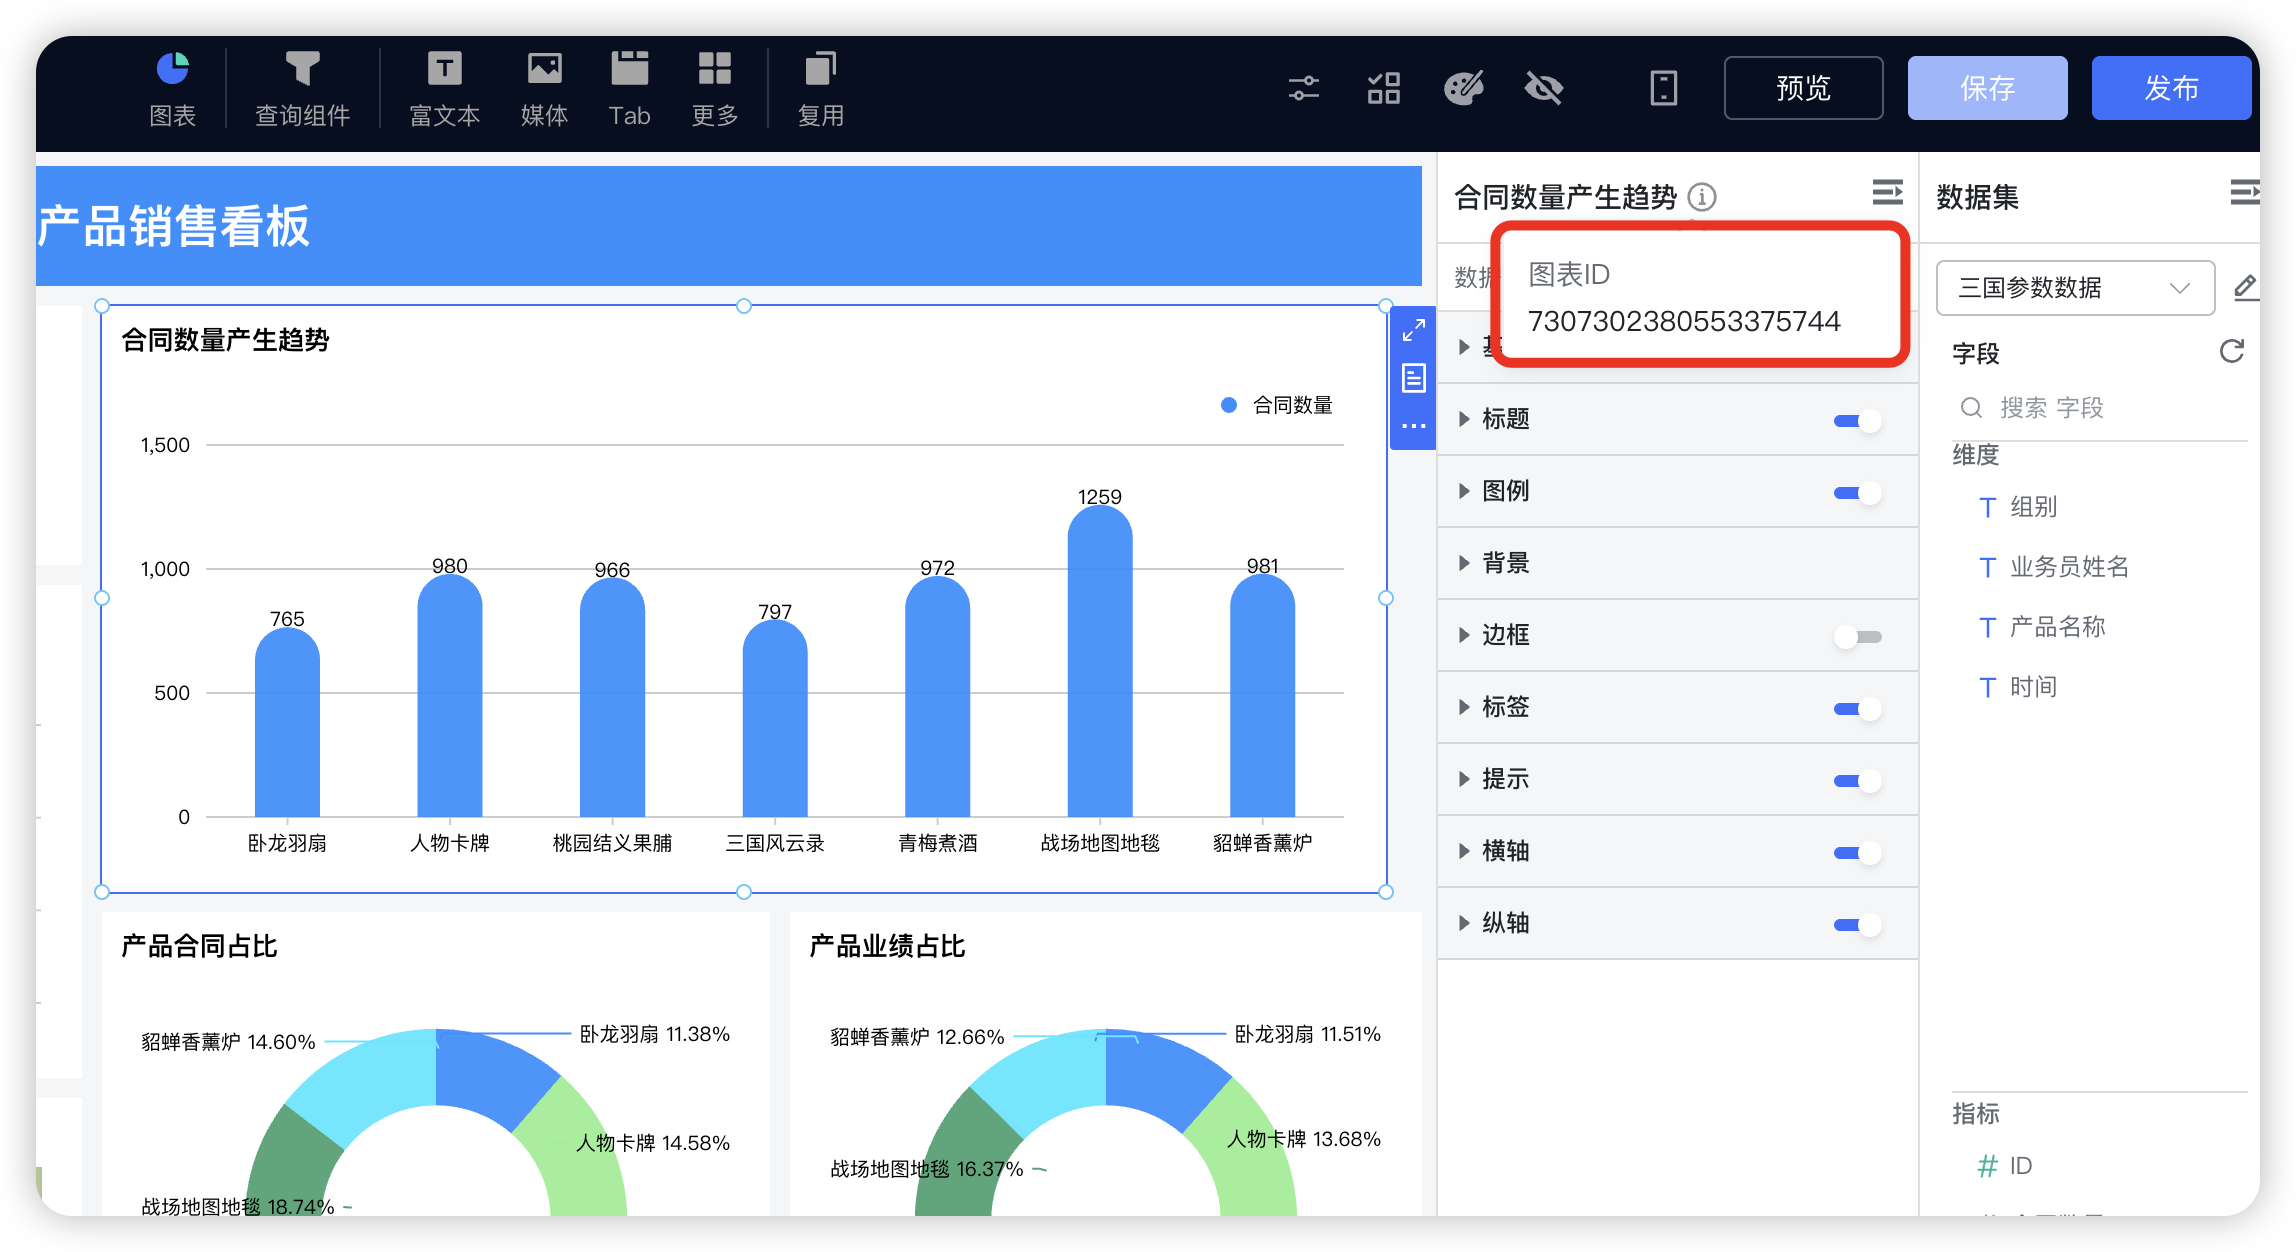Insert a media element (媒体)
Viewport: 2296px width, 1252px height.
point(543,87)
